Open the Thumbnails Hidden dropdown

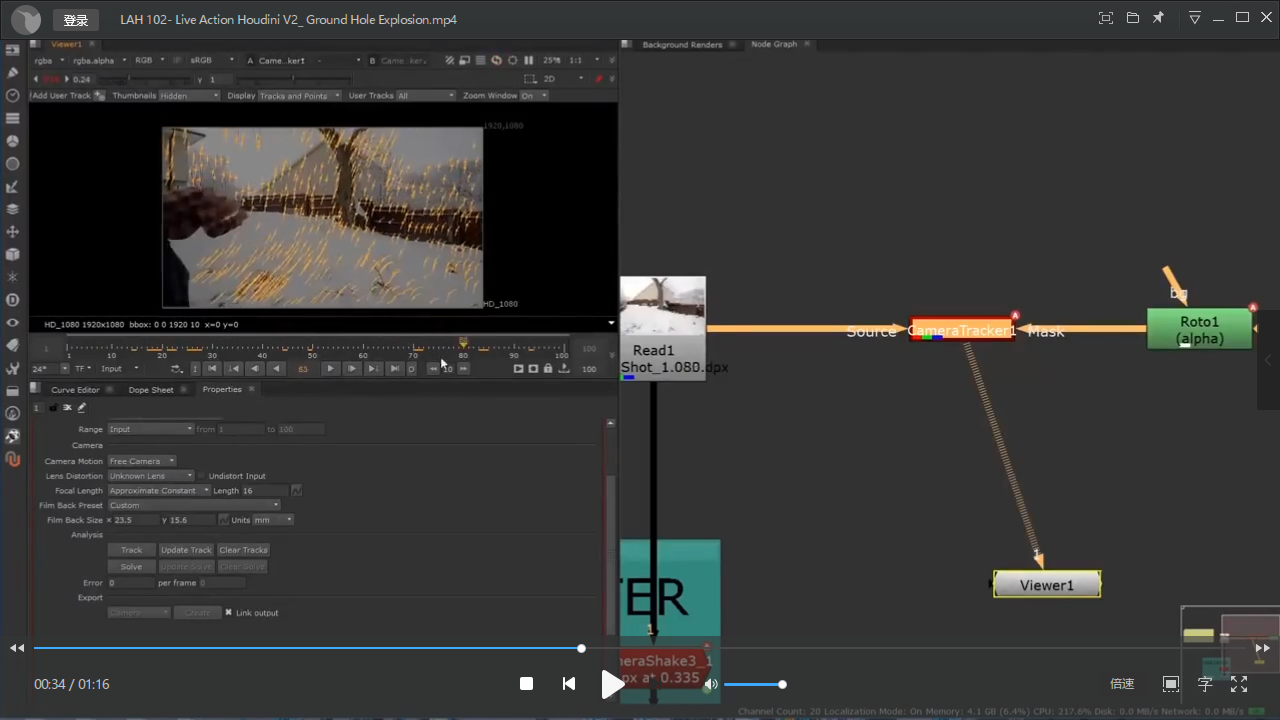(189, 96)
